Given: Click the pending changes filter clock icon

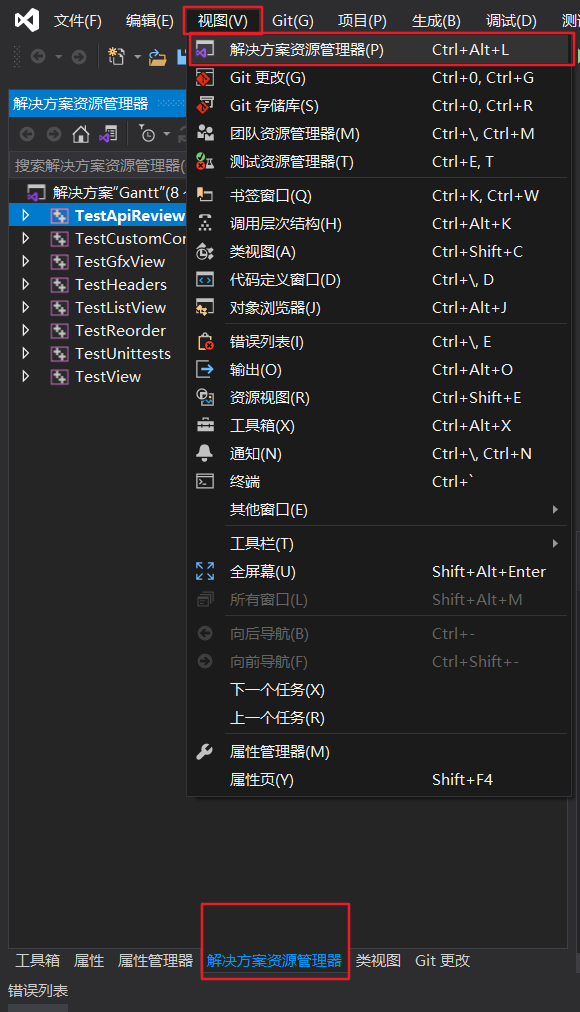Looking at the screenshot, I should tap(147, 134).
